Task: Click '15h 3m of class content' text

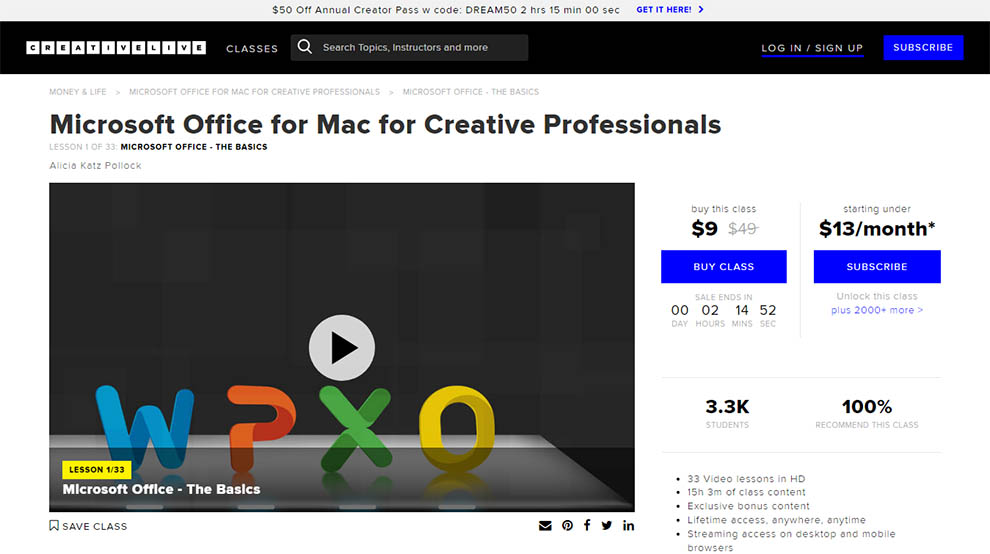Action: click(746, 492)
